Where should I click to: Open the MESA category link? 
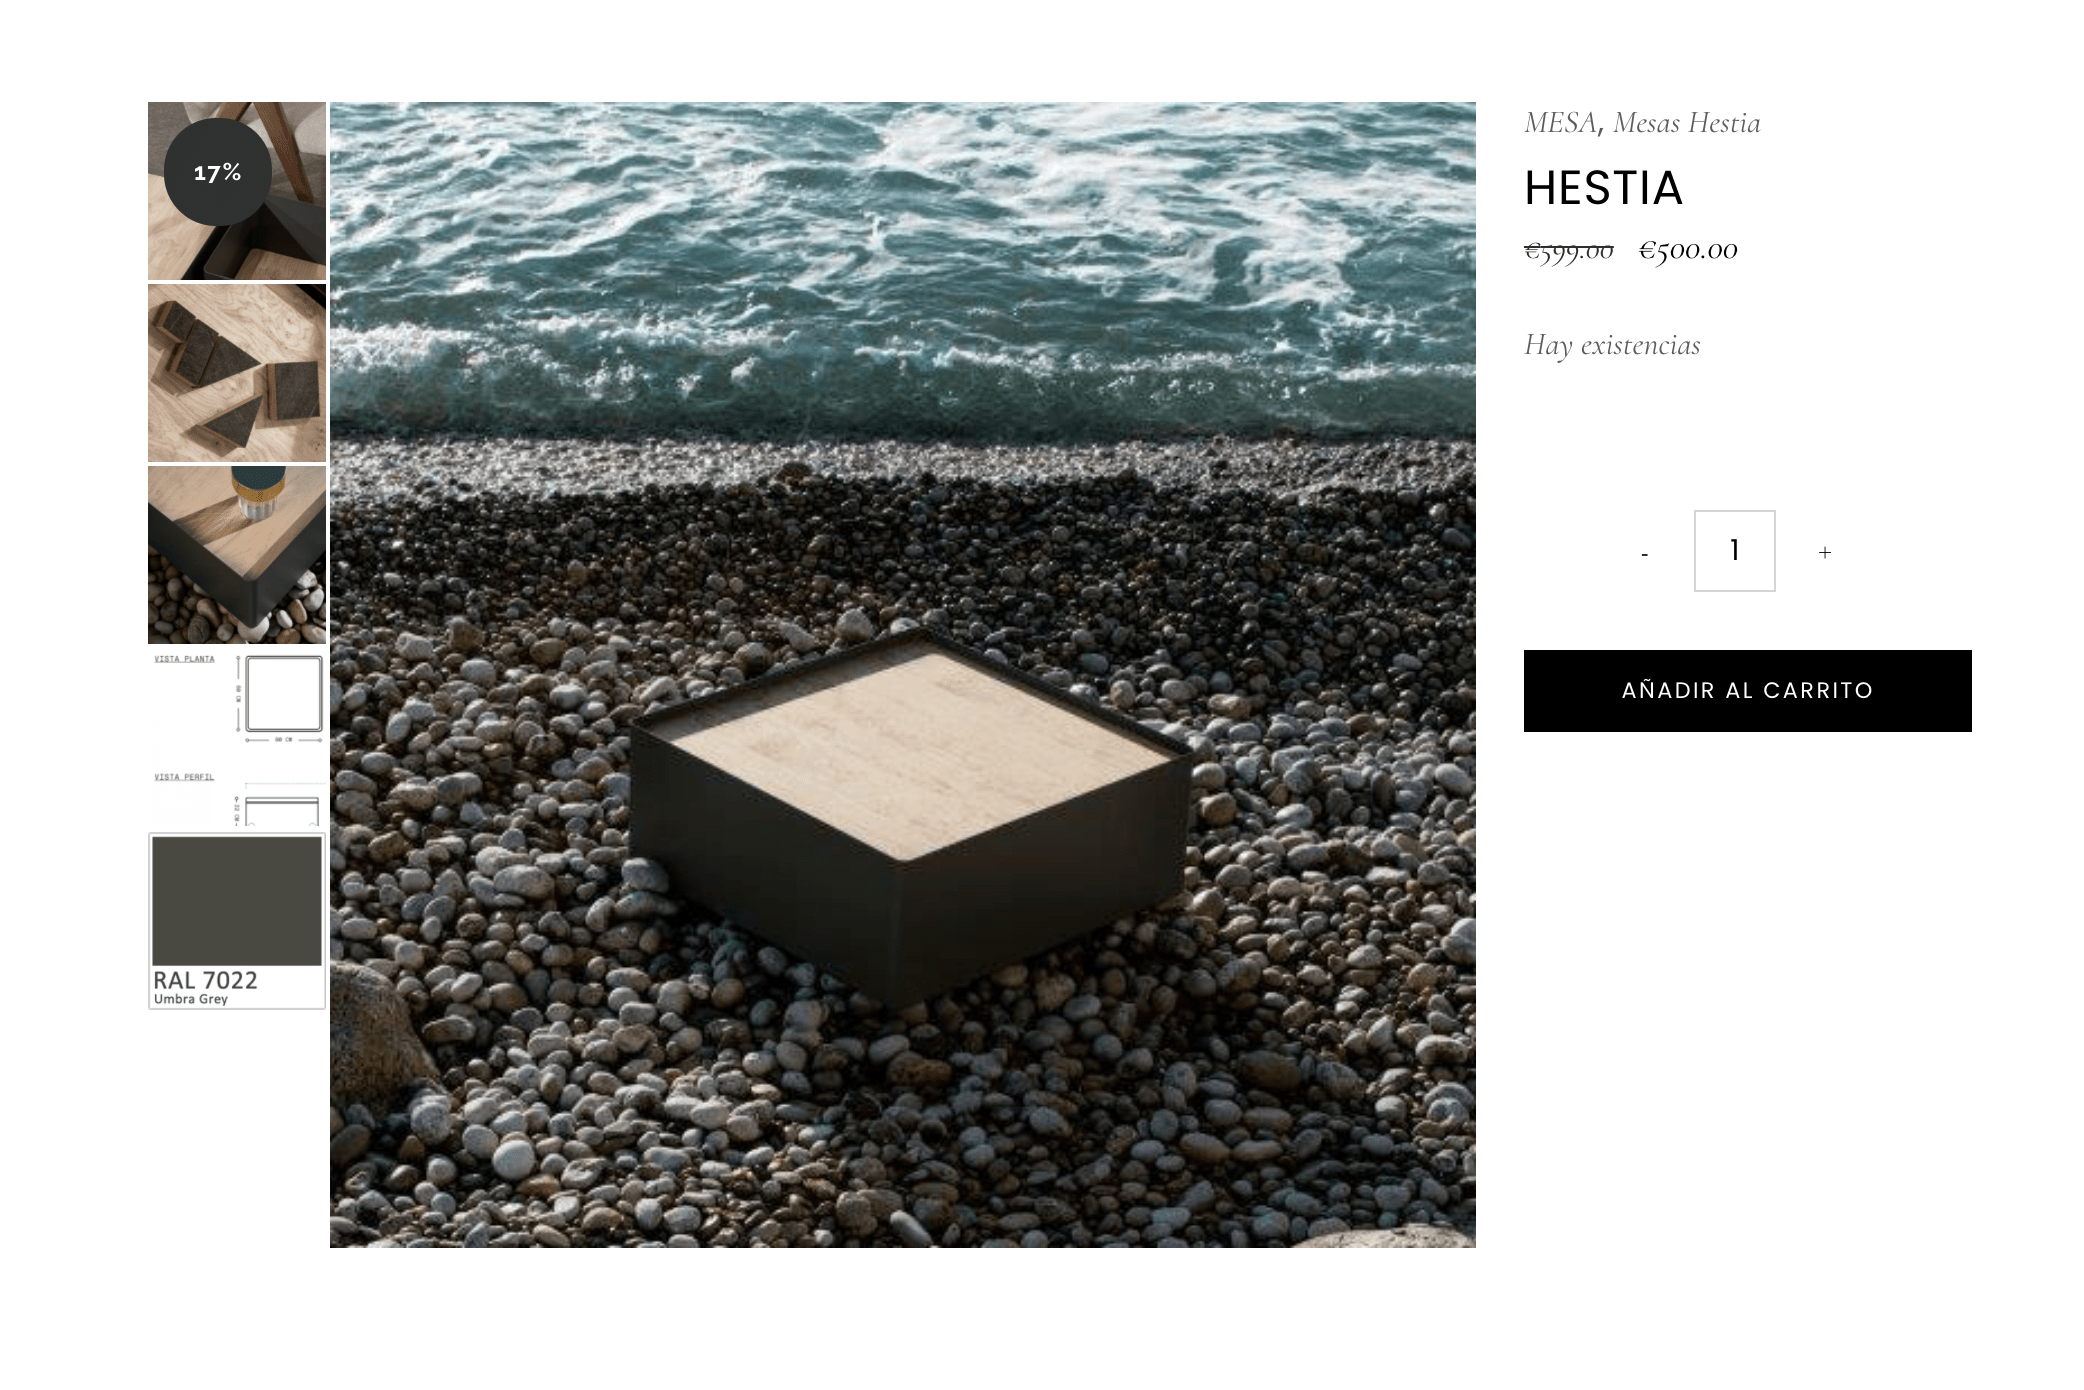pos(1560,123)
